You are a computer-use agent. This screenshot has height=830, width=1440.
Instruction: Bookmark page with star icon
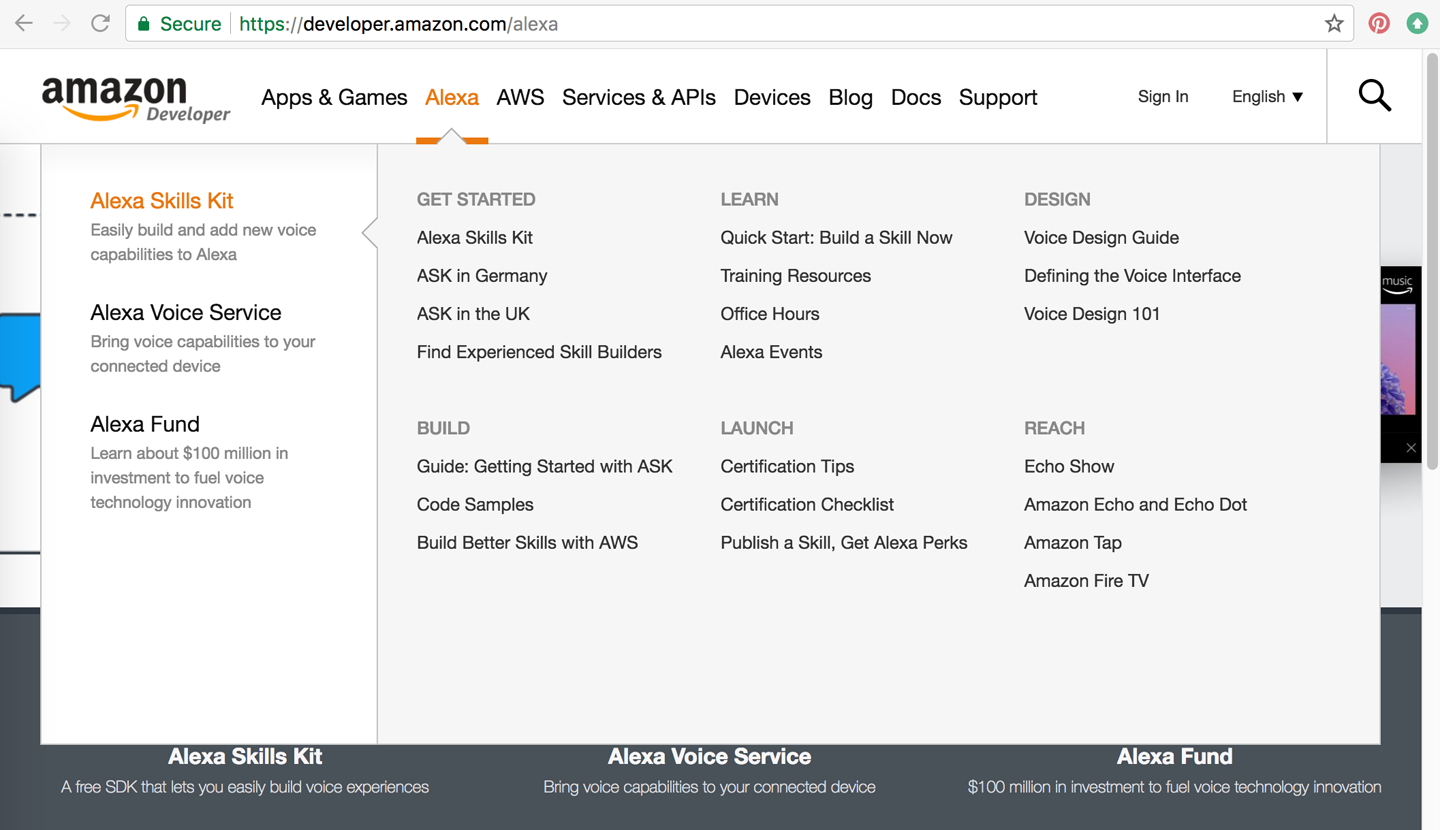(1334, 24)
